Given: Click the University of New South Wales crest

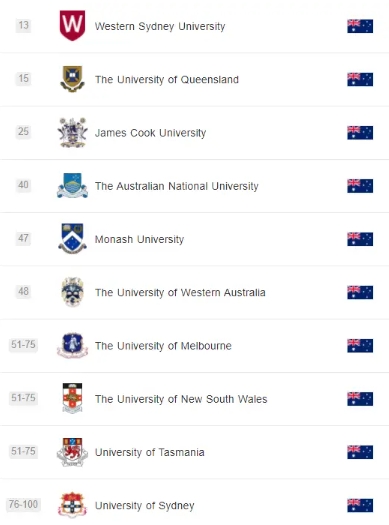Looking at the screenshot, I should pyautogui.click(x=72, y=398).
